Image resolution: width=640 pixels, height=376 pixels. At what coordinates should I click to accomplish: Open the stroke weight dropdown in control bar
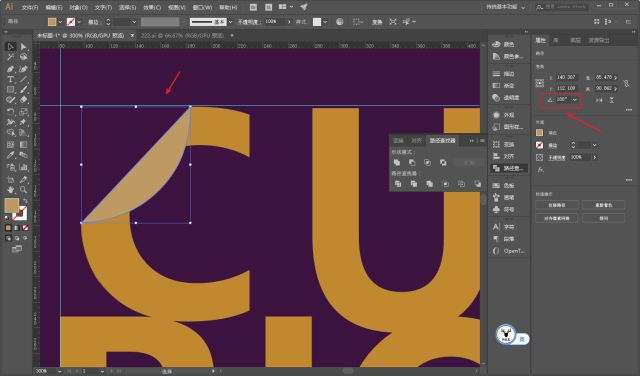coord(134,22)
